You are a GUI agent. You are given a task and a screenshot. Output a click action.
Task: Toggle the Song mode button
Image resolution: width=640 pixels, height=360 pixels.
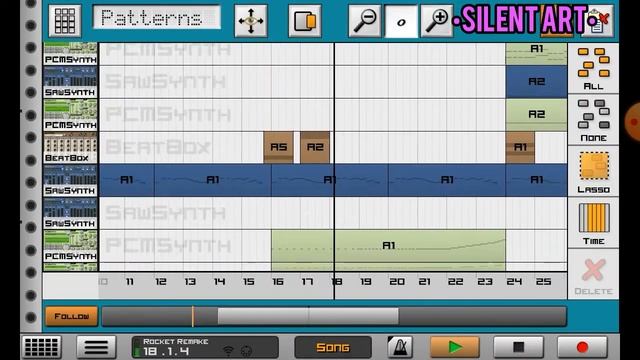333,347
